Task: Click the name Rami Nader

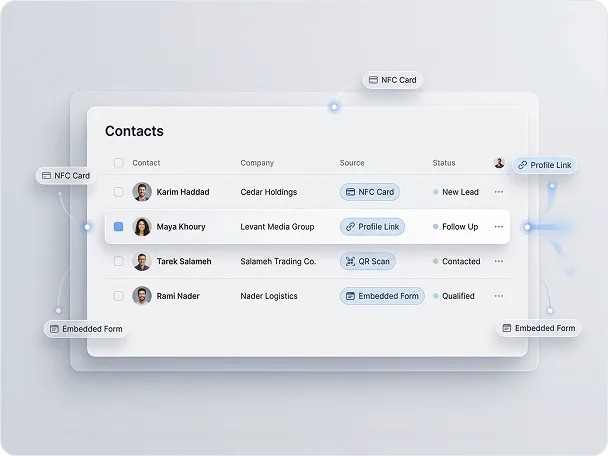Action: click(x=178, y=296)
